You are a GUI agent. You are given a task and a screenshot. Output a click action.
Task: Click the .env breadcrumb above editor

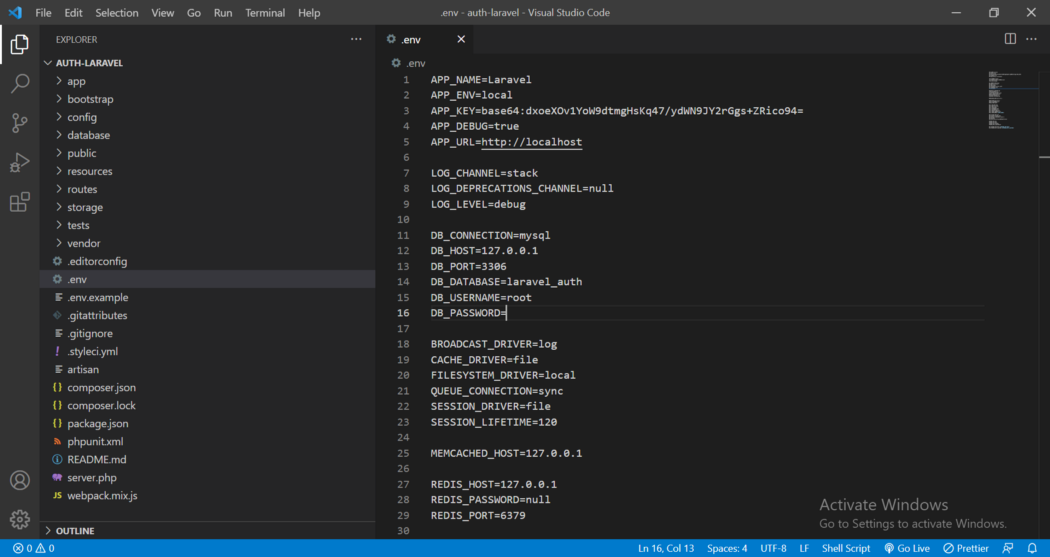pos(408,63)
